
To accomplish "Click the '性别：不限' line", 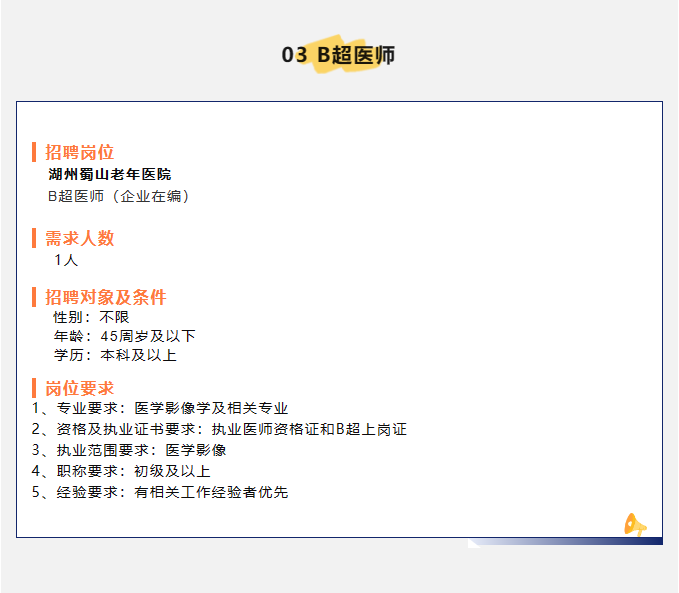I will 91,317.
